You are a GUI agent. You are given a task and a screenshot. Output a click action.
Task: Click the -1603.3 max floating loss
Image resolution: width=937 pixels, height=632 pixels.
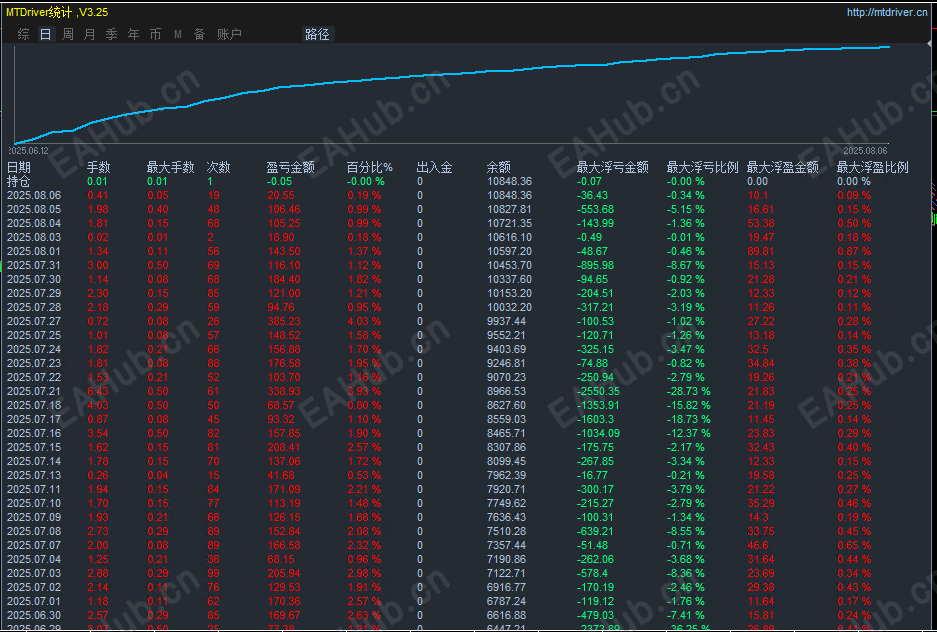596,419
